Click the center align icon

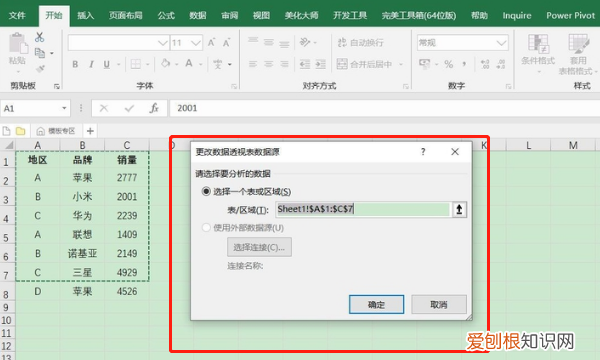[269, 64]
